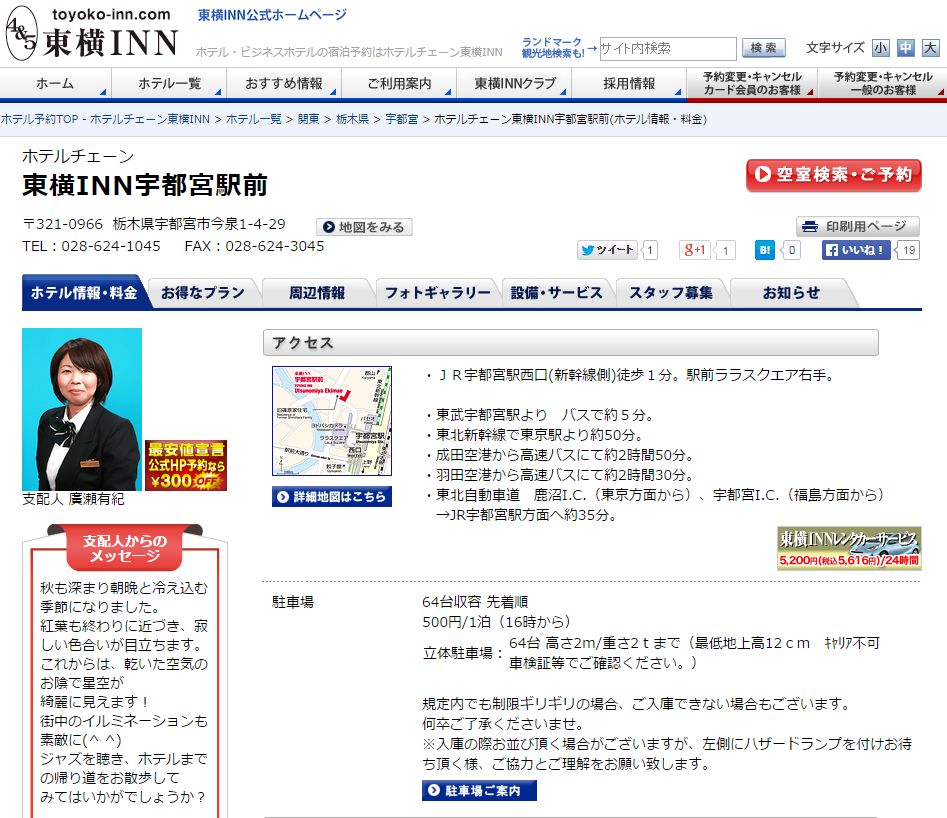Click the 宇都宮 breadcrumb link
This screenshot has height=818, width=947.
click(402, 119)
